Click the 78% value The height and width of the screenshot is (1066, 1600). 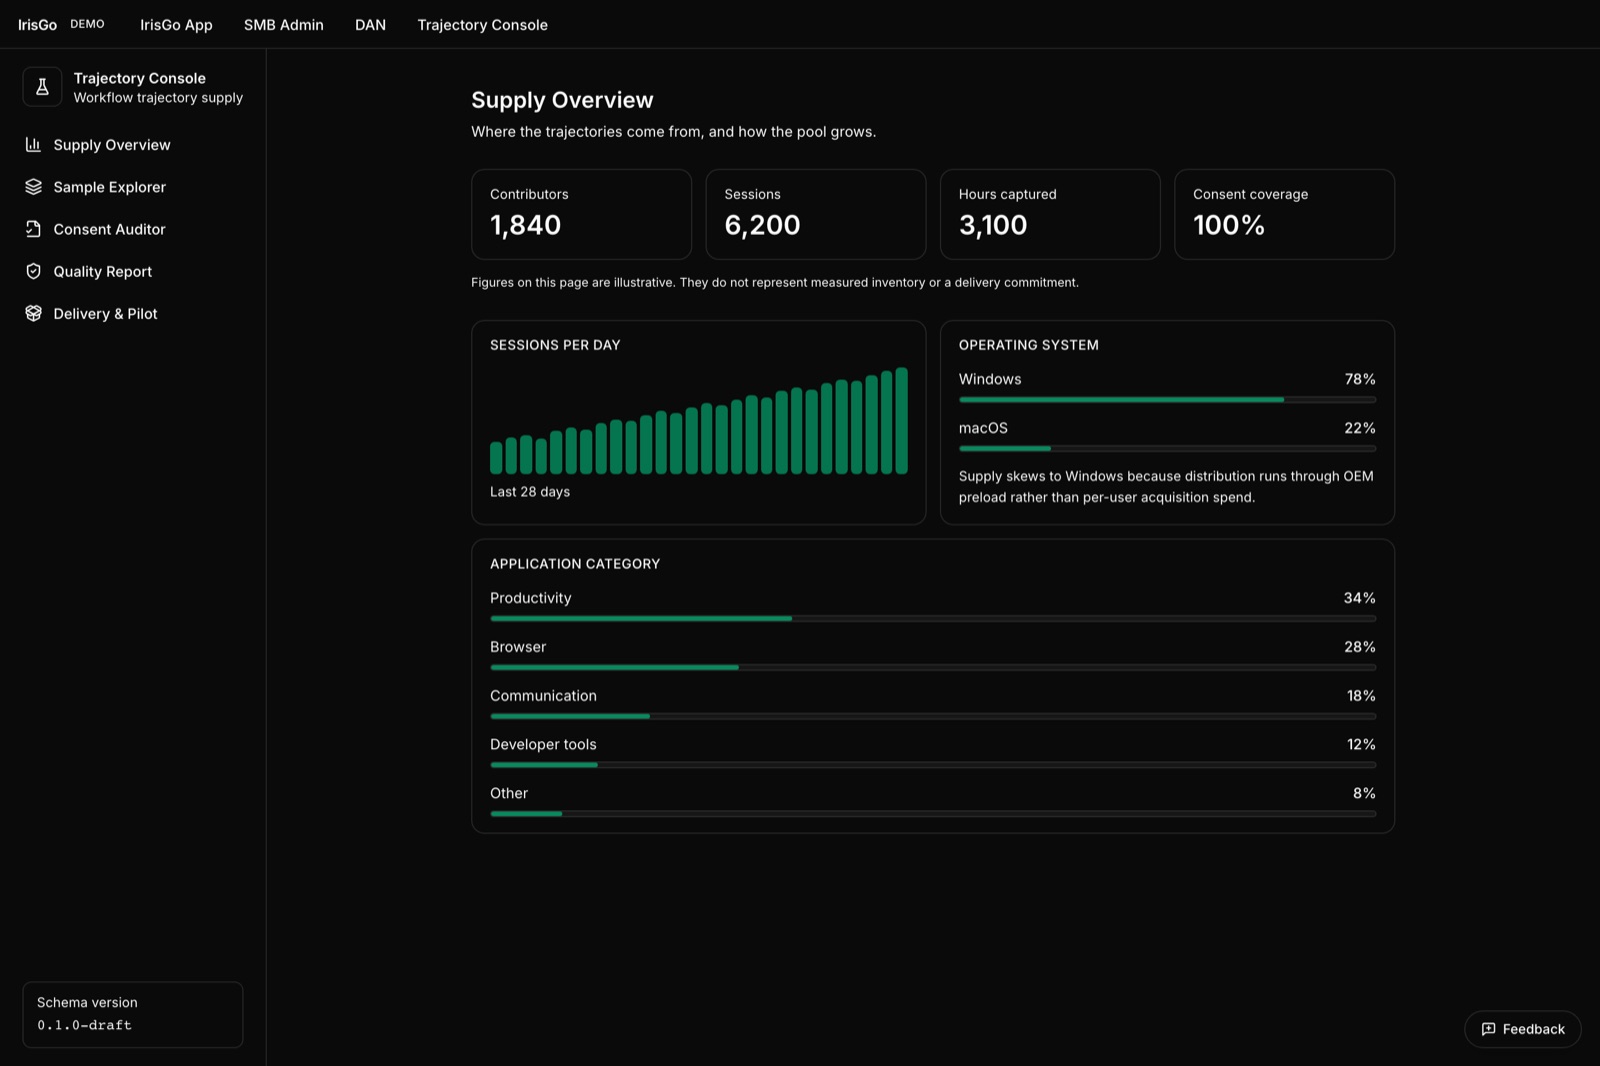tap(1360, 379)
